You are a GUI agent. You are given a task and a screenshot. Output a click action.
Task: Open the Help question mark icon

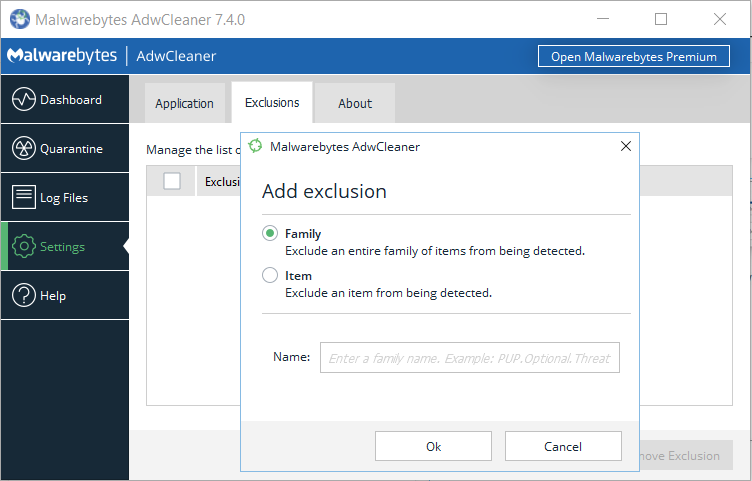tap(24, 295)
